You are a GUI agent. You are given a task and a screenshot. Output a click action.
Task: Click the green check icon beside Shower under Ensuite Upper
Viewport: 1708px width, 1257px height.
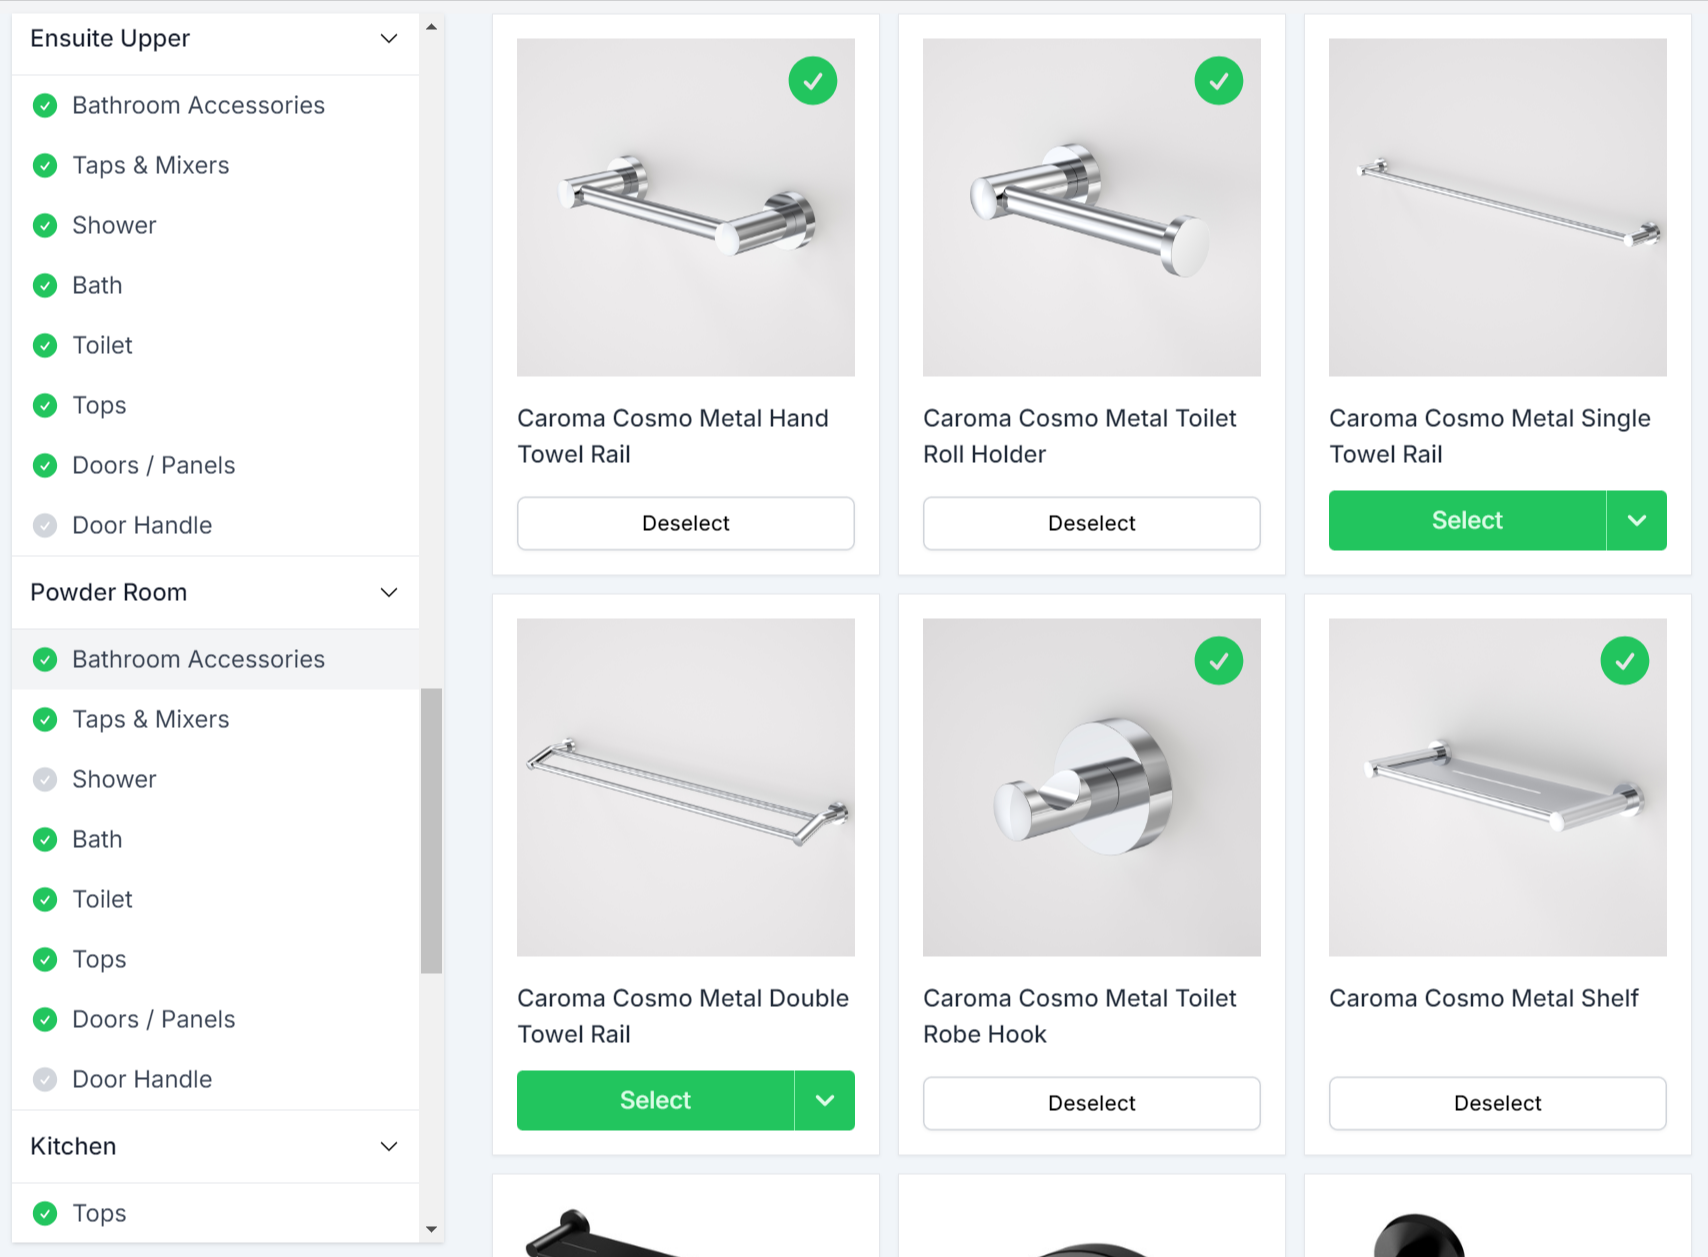45,225
